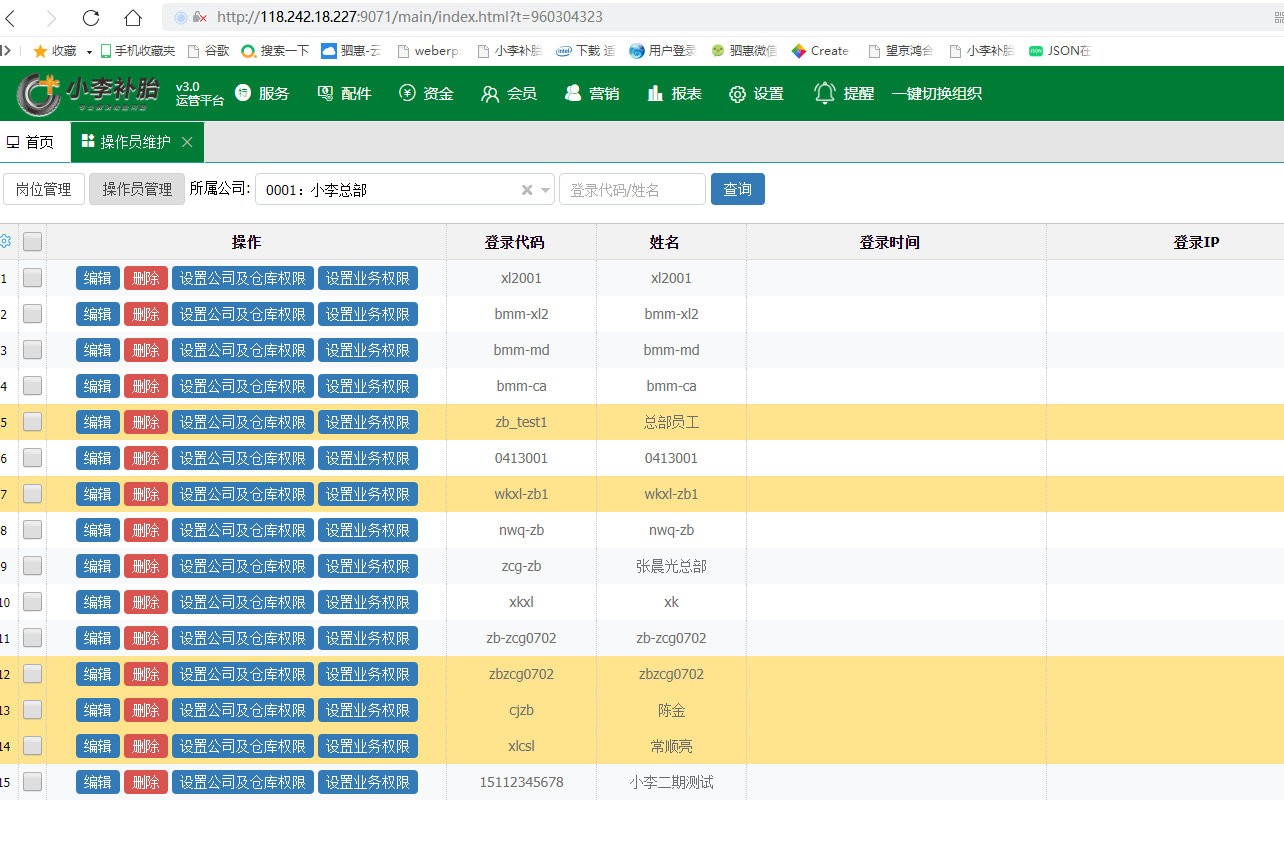Click the bar chart icon for 报表

[x=655, y=93]
